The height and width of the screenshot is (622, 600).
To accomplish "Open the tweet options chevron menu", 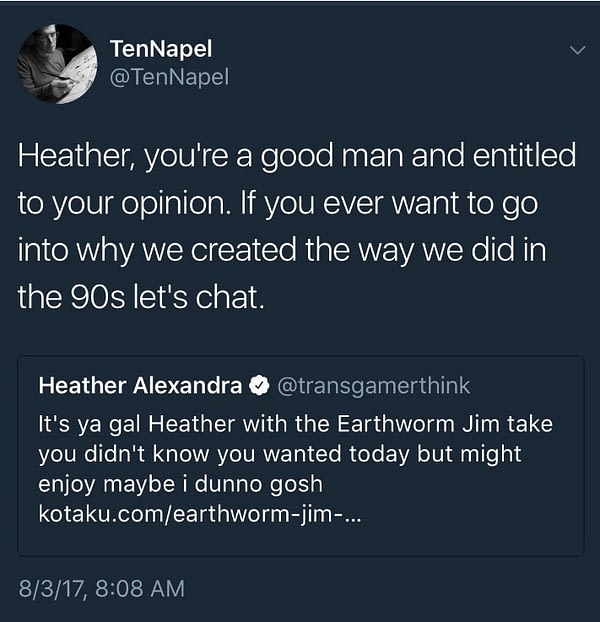I will point(577,50).
